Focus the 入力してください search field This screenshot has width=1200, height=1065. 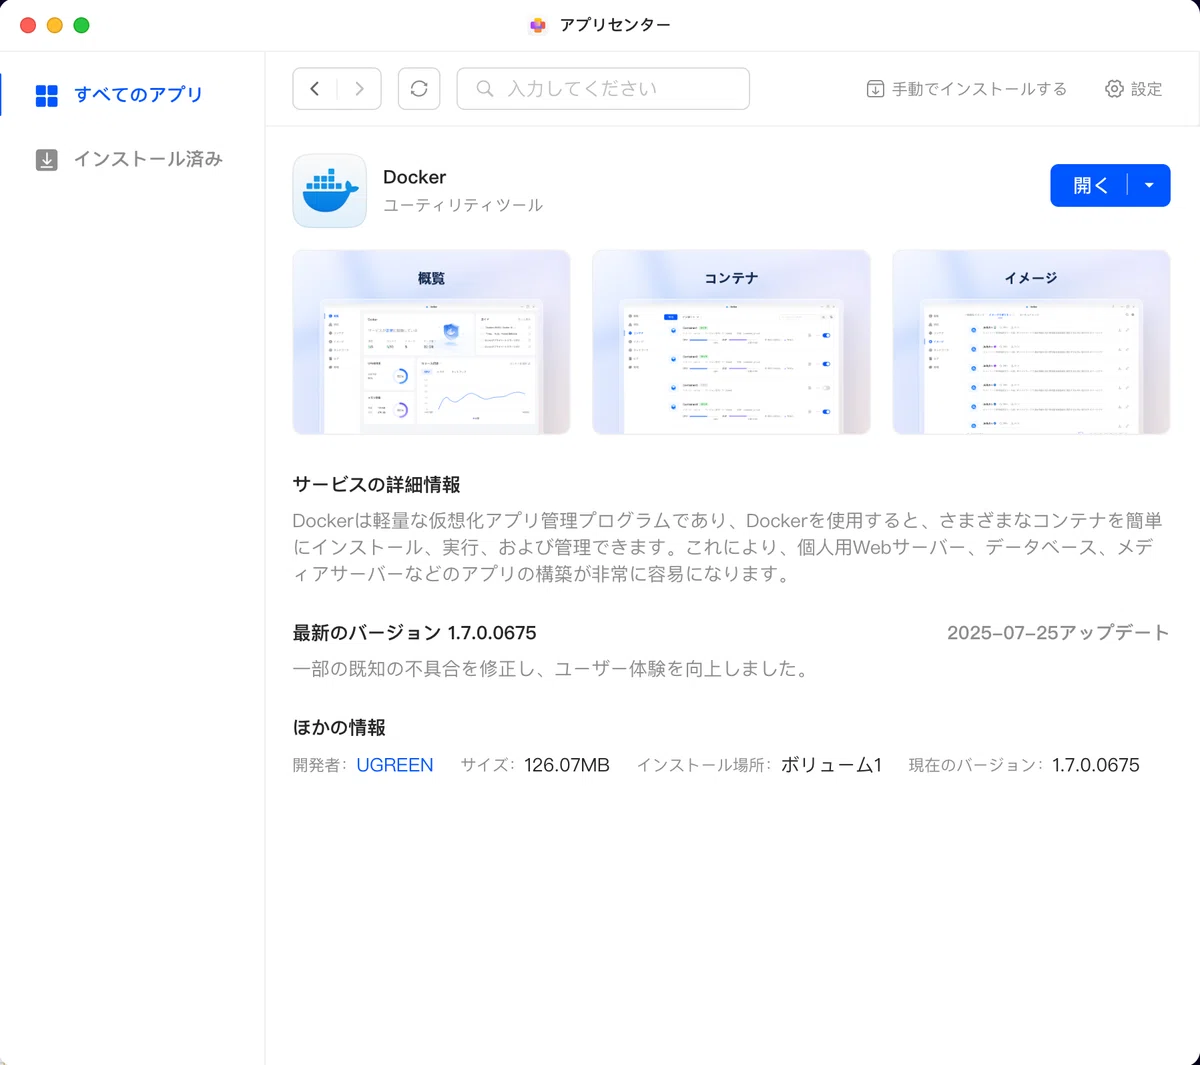point(603,89)
